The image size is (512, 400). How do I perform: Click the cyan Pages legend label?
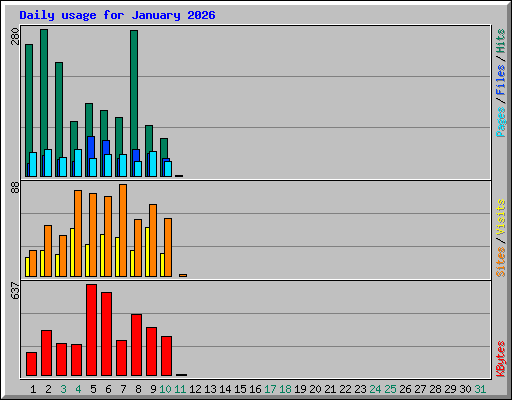point(501,122)
